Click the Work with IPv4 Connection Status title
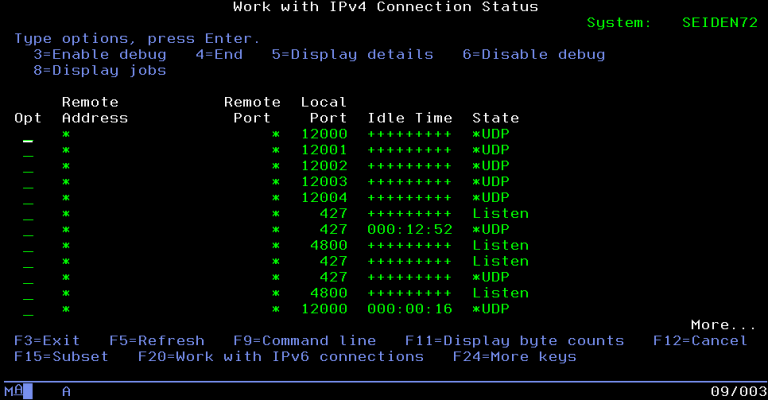Image resolution: width=768 pixels, height=400 pixels. click(x=386, y=7)
